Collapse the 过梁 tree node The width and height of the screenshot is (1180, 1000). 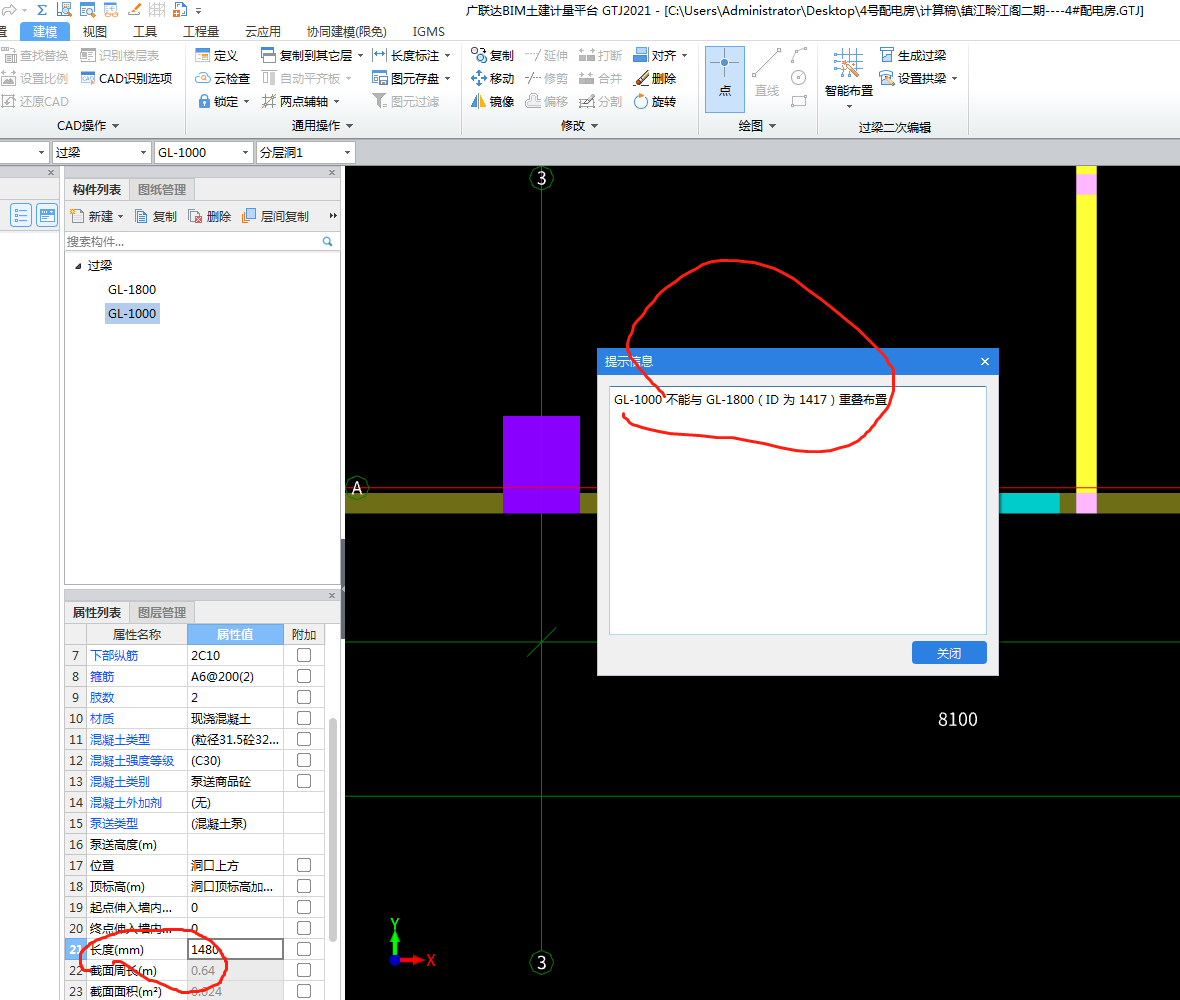78,266
